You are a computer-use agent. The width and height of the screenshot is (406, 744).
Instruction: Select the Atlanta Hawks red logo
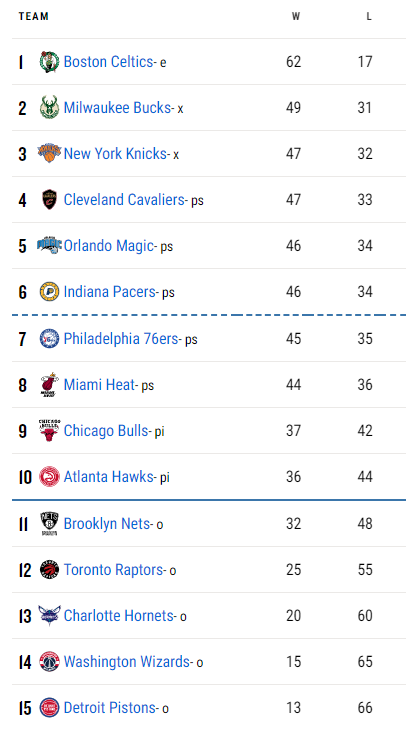pos(49,477)
